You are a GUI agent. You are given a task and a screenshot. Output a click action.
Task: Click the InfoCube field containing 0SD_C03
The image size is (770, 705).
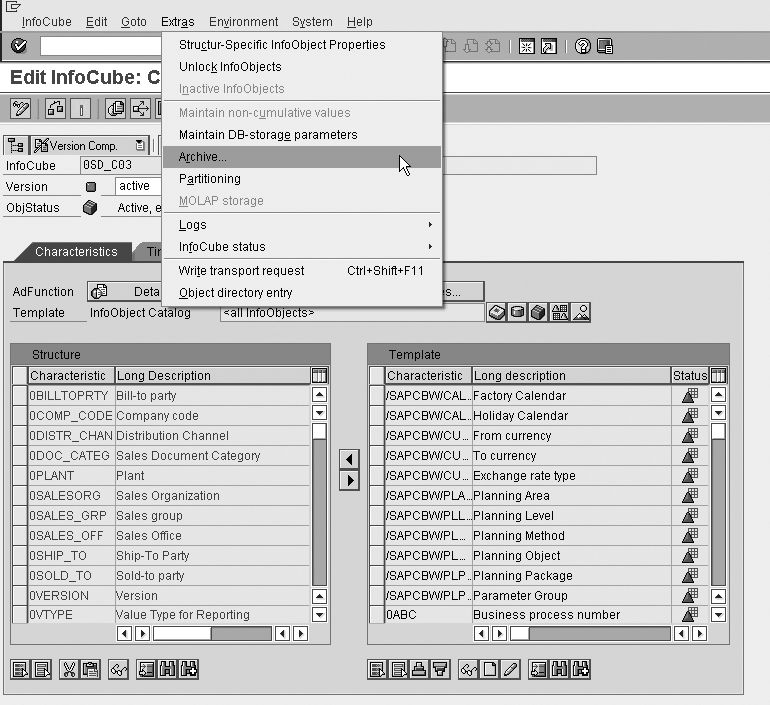pos(121,165)
